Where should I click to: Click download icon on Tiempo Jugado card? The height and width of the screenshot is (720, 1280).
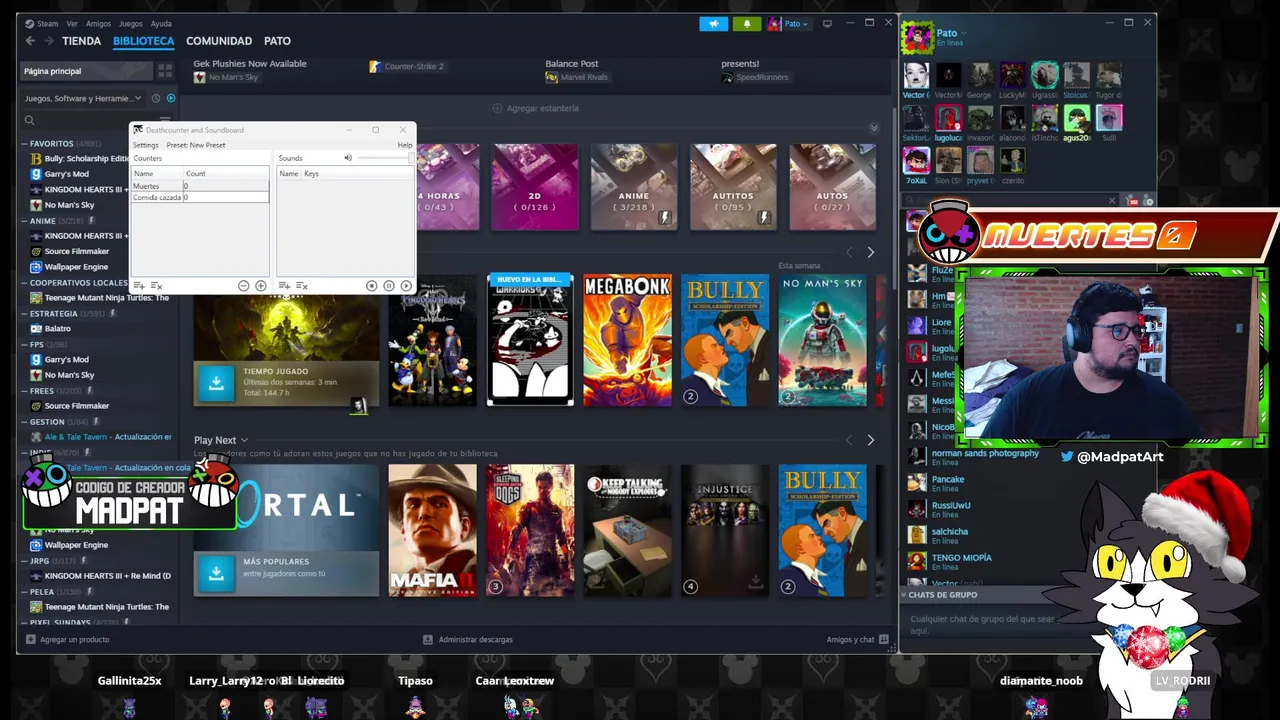pos(215,383)
